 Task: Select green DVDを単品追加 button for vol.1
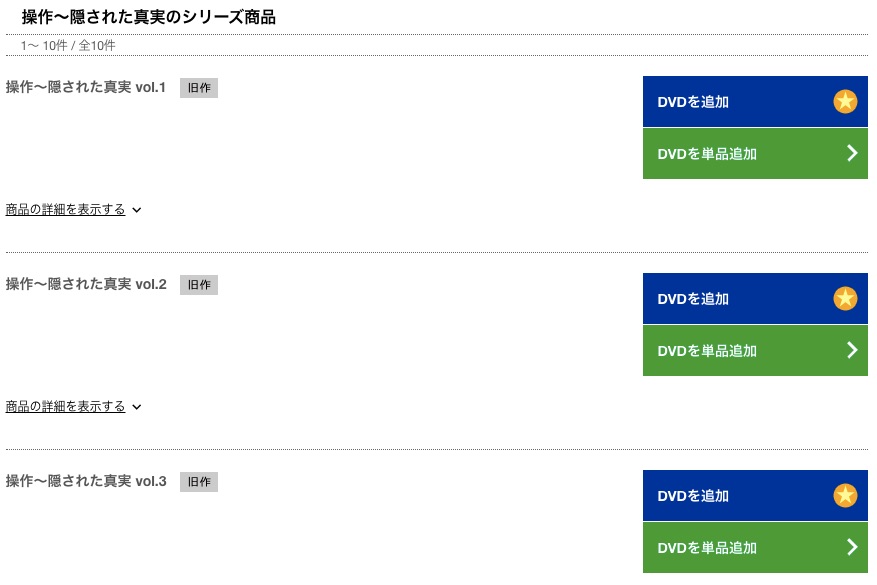[x=755, y=154]
